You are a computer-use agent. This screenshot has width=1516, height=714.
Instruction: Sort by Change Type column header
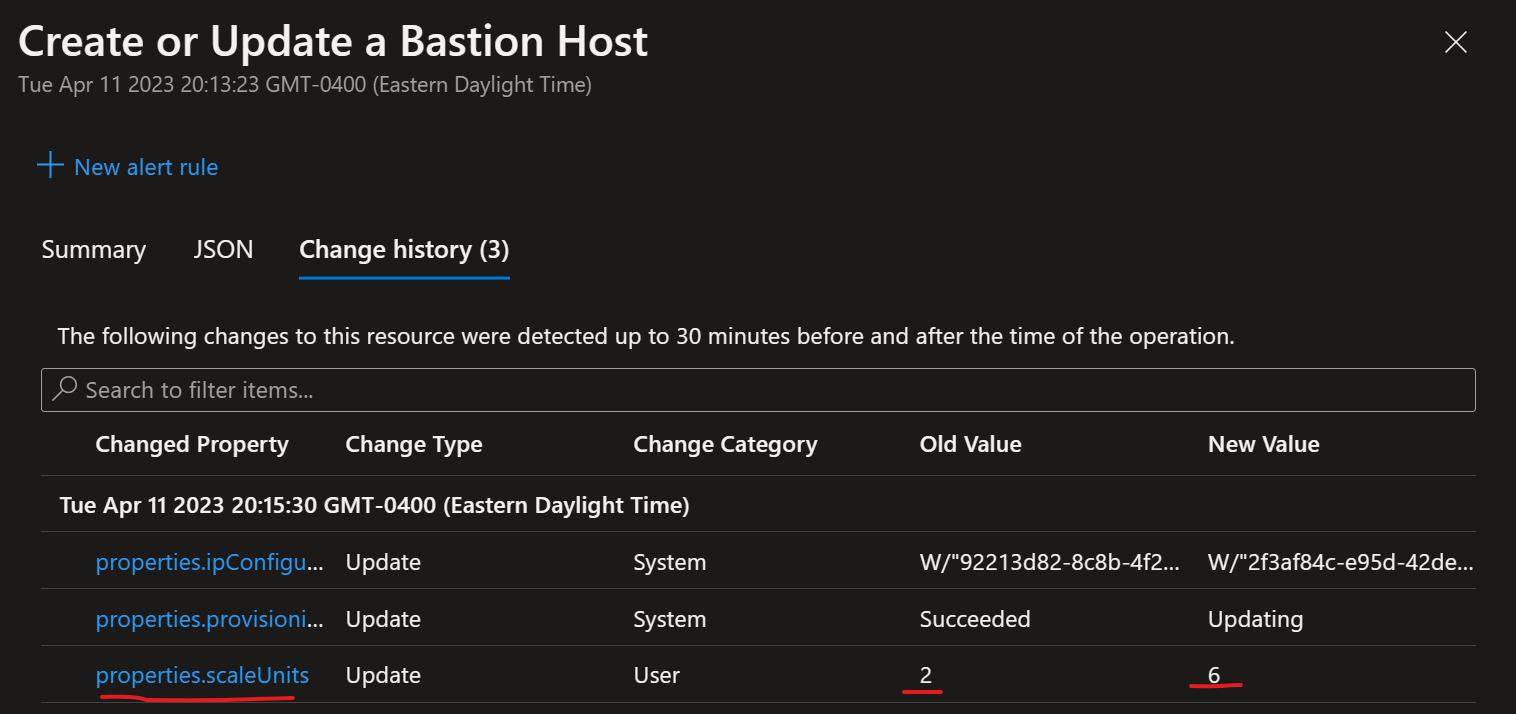pos(414,444)
